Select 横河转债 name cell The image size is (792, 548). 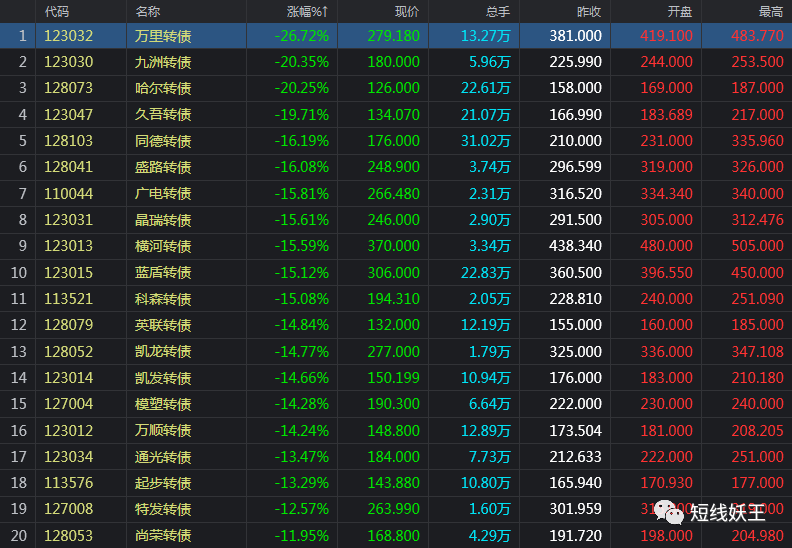click(x=163, y=246)
